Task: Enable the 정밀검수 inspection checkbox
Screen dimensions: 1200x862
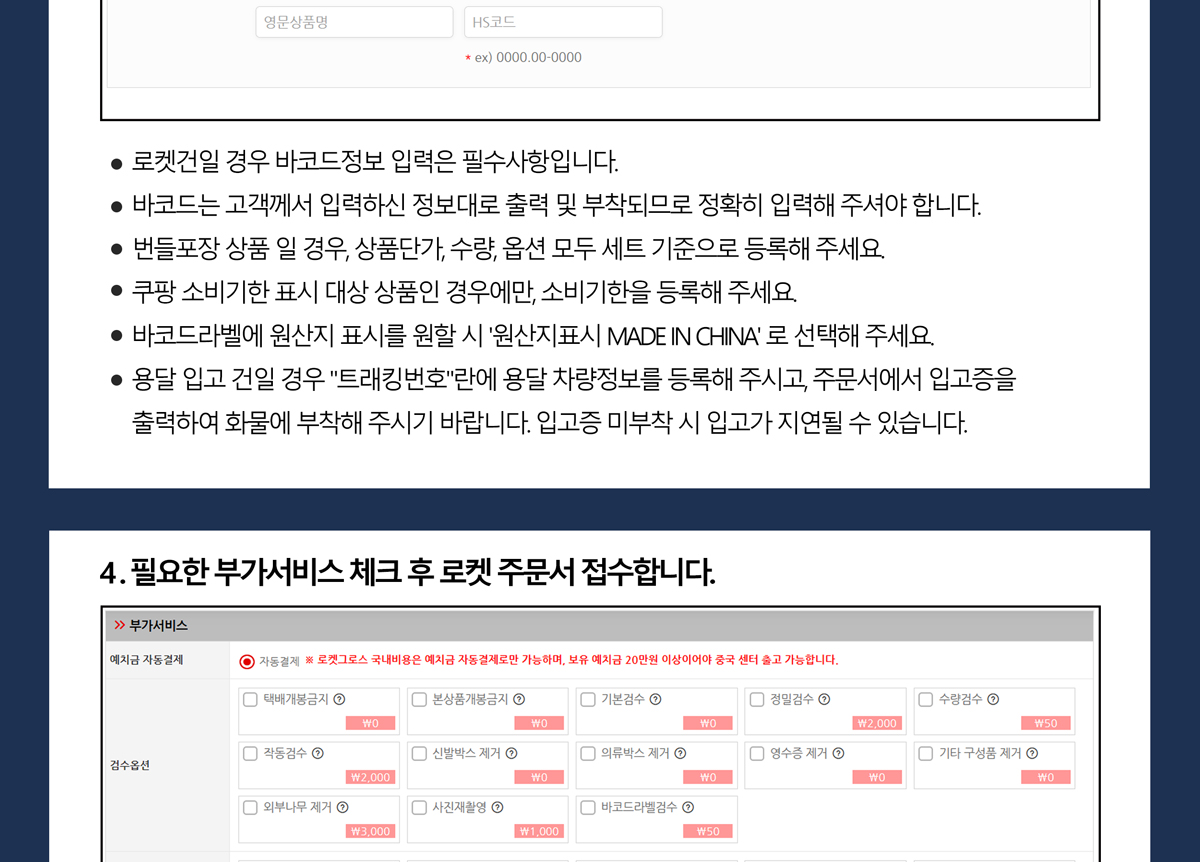Action: point(757,700)
